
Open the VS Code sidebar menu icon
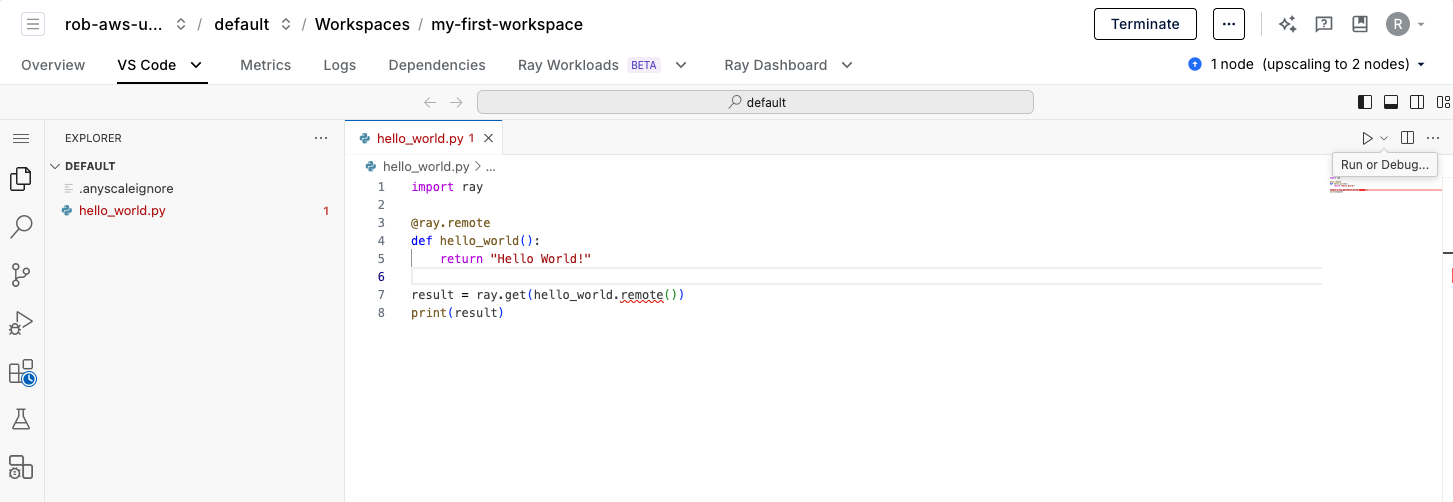tap(21, 138)
